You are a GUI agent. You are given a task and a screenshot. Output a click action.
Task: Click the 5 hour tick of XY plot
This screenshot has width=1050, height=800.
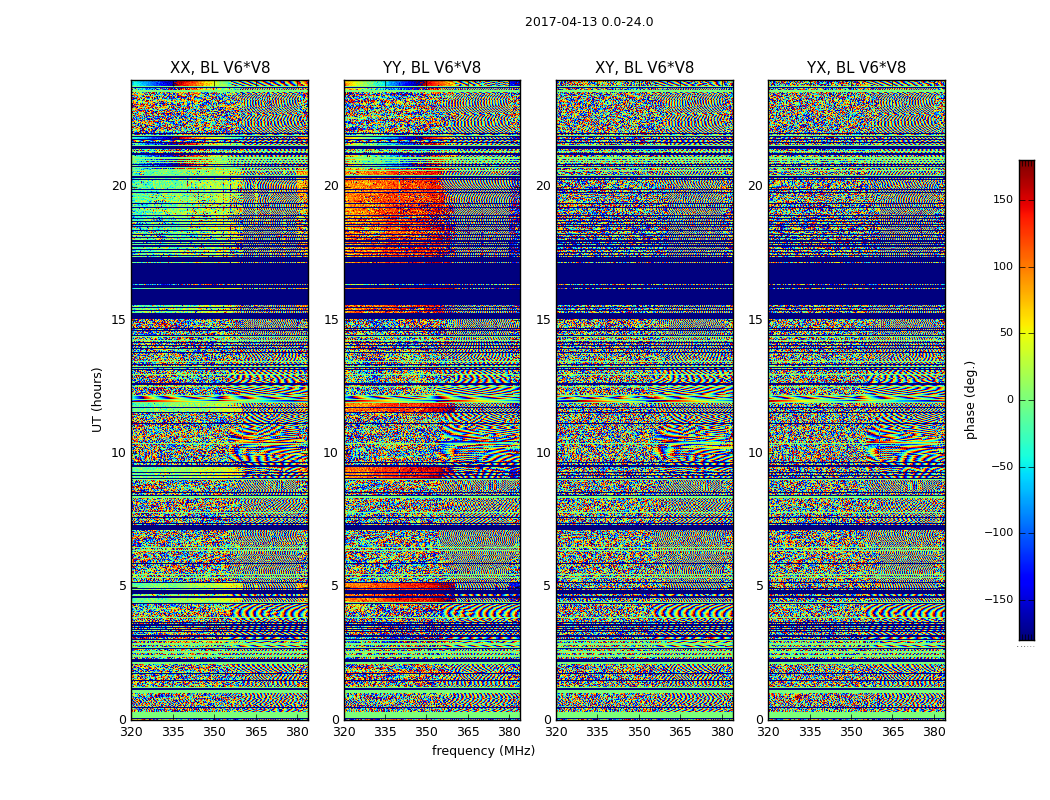pos(546,586)
